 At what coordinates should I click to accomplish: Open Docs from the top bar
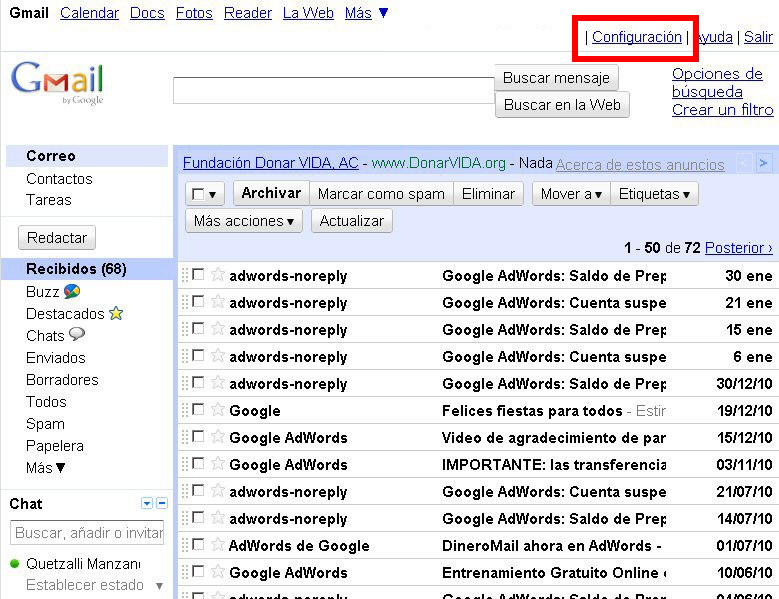[x=147, y=13]
